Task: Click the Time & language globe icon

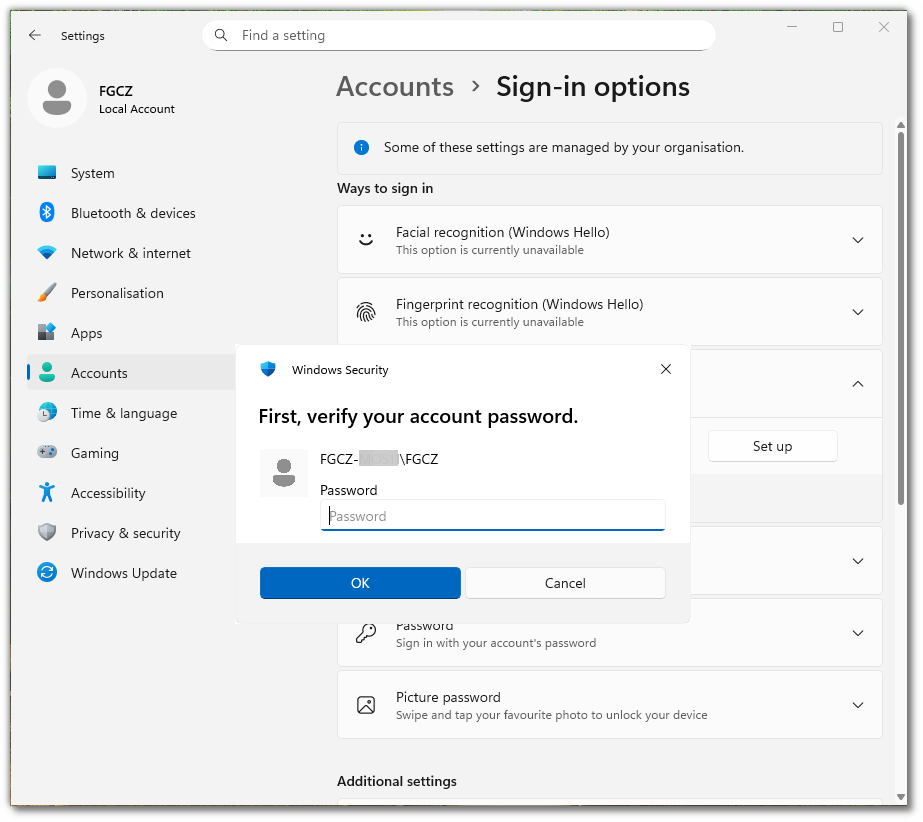Action: coord(47,413)
